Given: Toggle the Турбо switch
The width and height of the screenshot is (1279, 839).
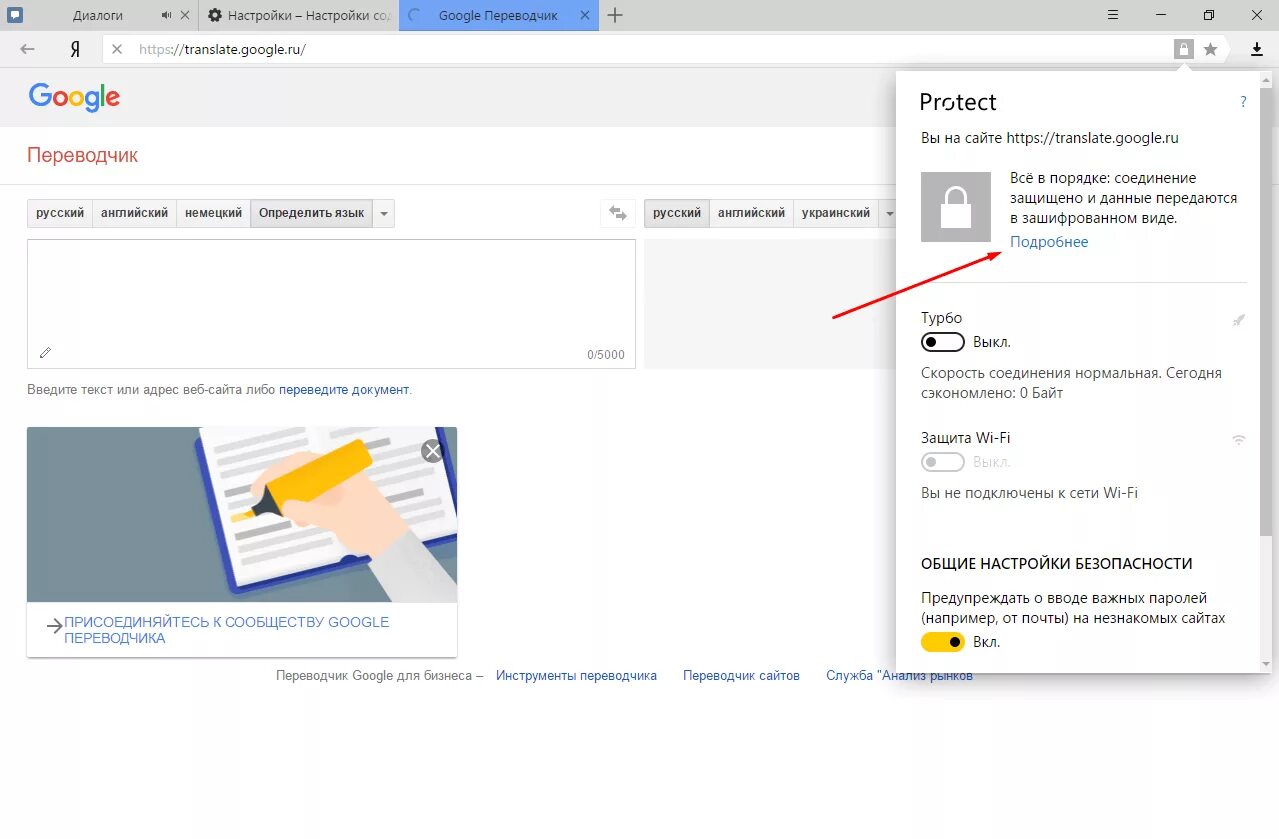Looking at the screenshot, I should point(943,342).
